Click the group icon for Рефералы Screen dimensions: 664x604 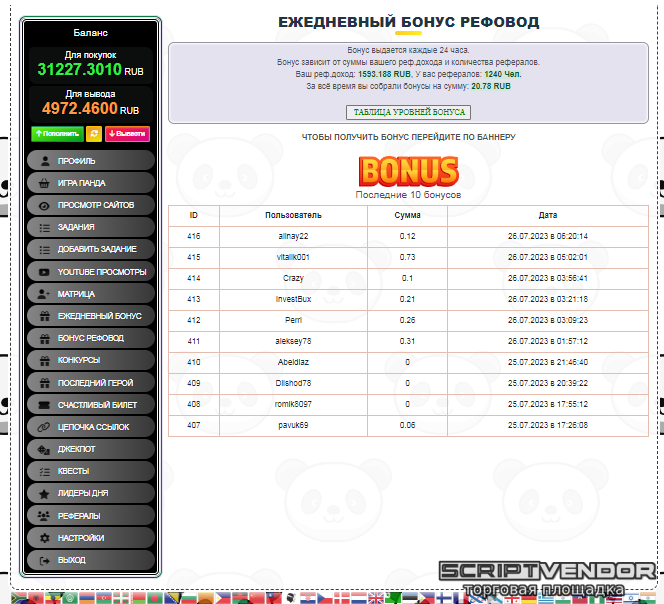coord(44,516)
